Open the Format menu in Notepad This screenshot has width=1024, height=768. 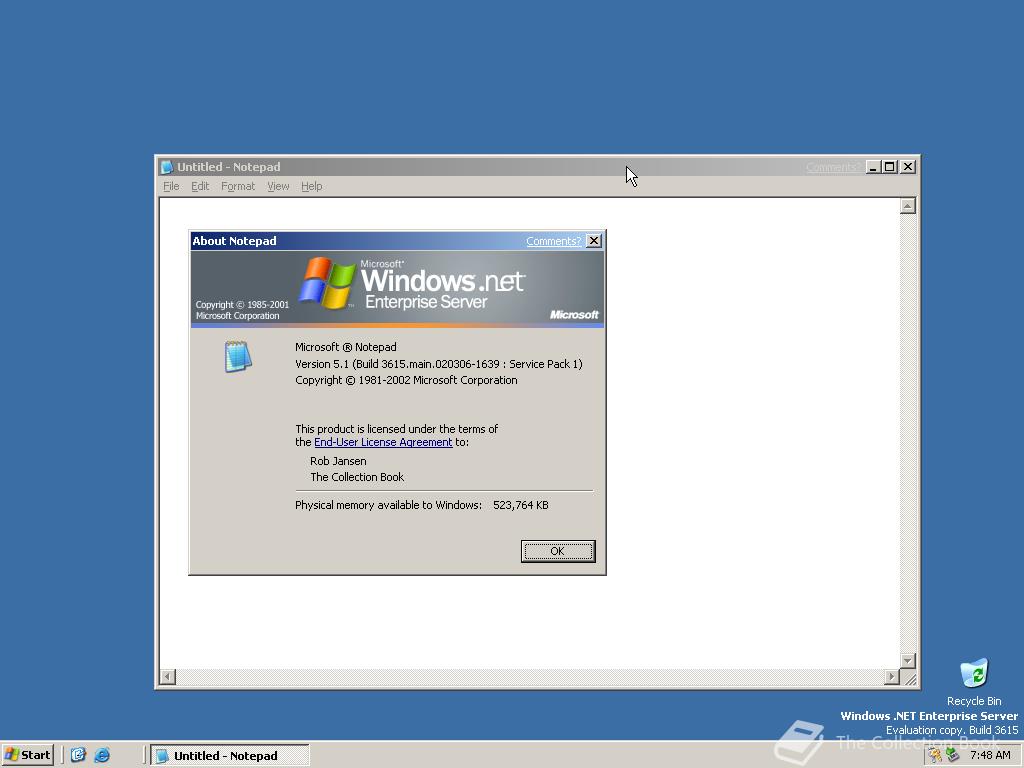coord(238,186)
